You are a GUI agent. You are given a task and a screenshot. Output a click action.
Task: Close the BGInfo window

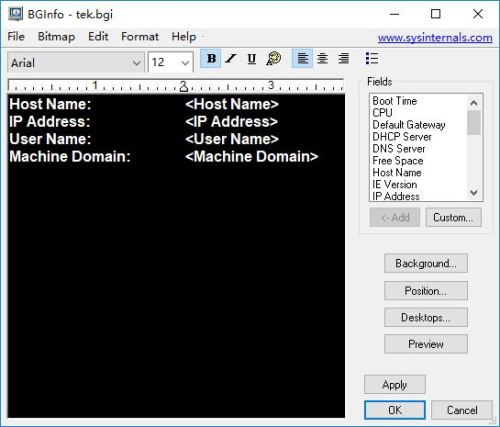(478, 14)
